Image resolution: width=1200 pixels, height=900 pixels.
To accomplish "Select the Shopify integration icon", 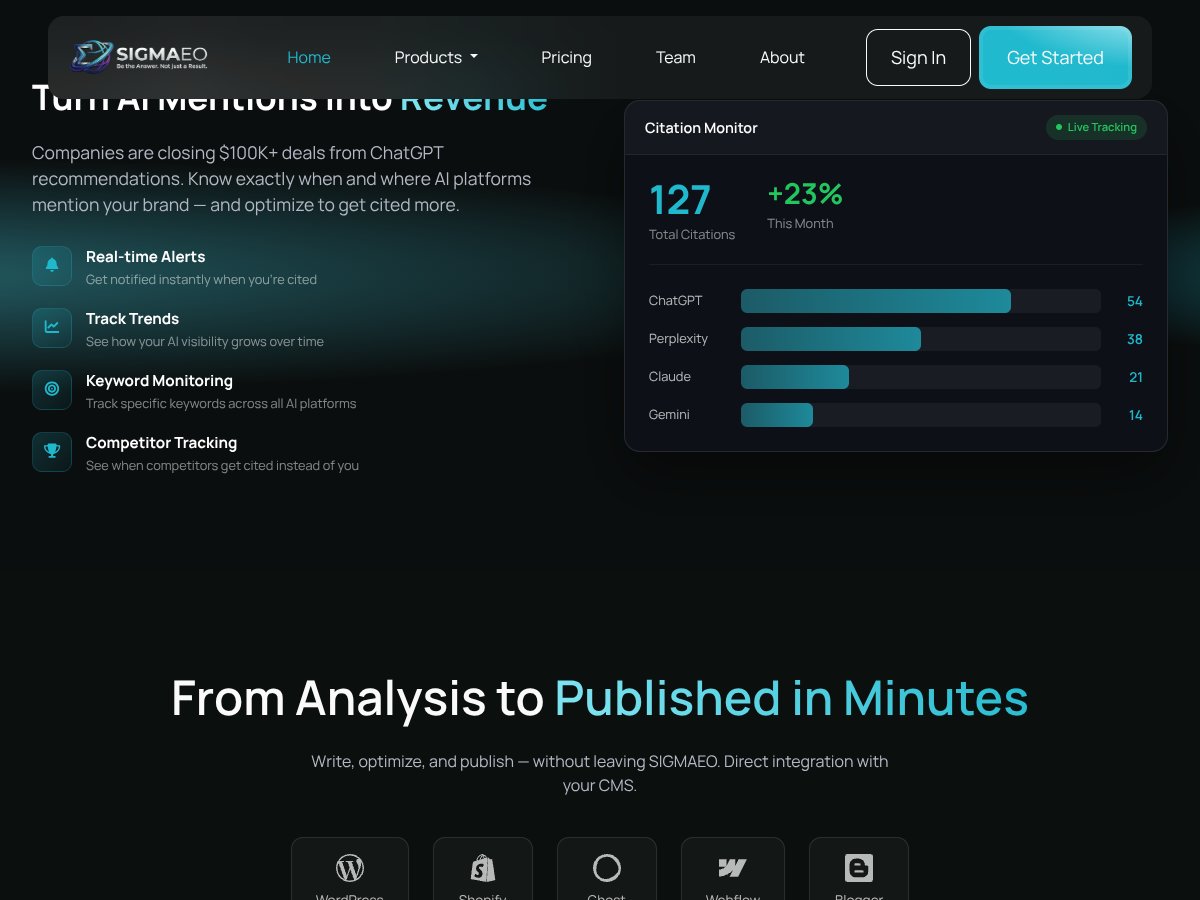I will (x=483, y=868).
